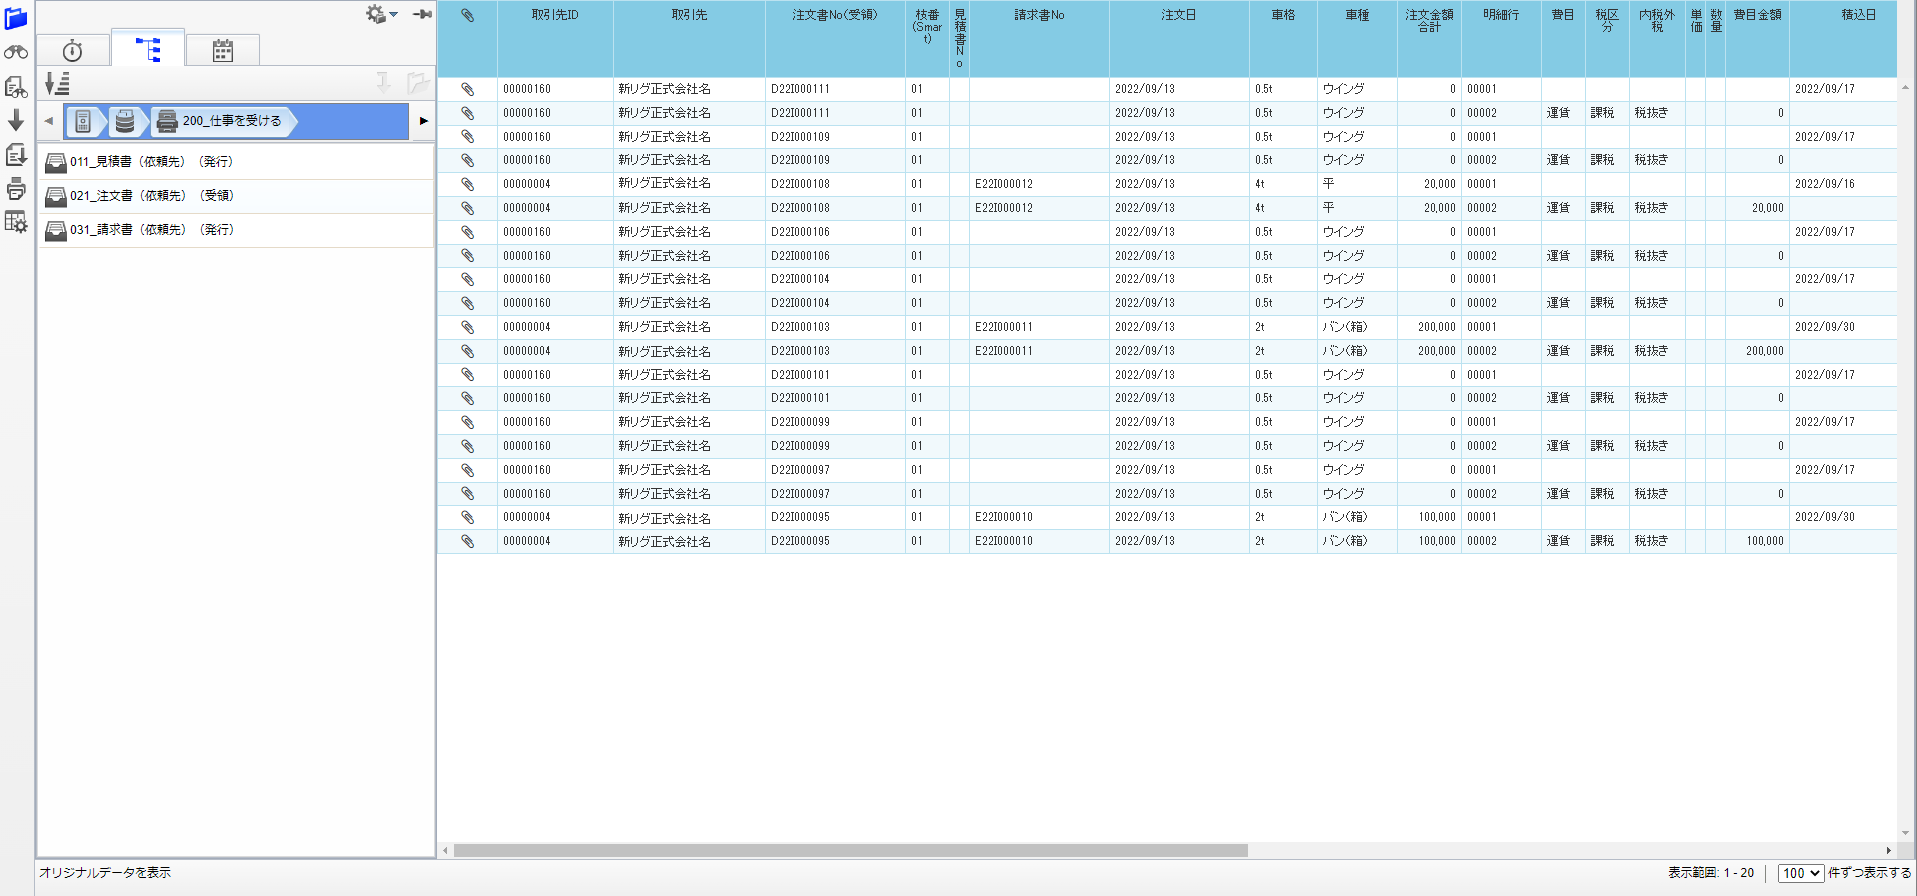This screenshot has width=1917, height=896.
Task: Click the document export icon in sidebar
Action: pos(16,155)
